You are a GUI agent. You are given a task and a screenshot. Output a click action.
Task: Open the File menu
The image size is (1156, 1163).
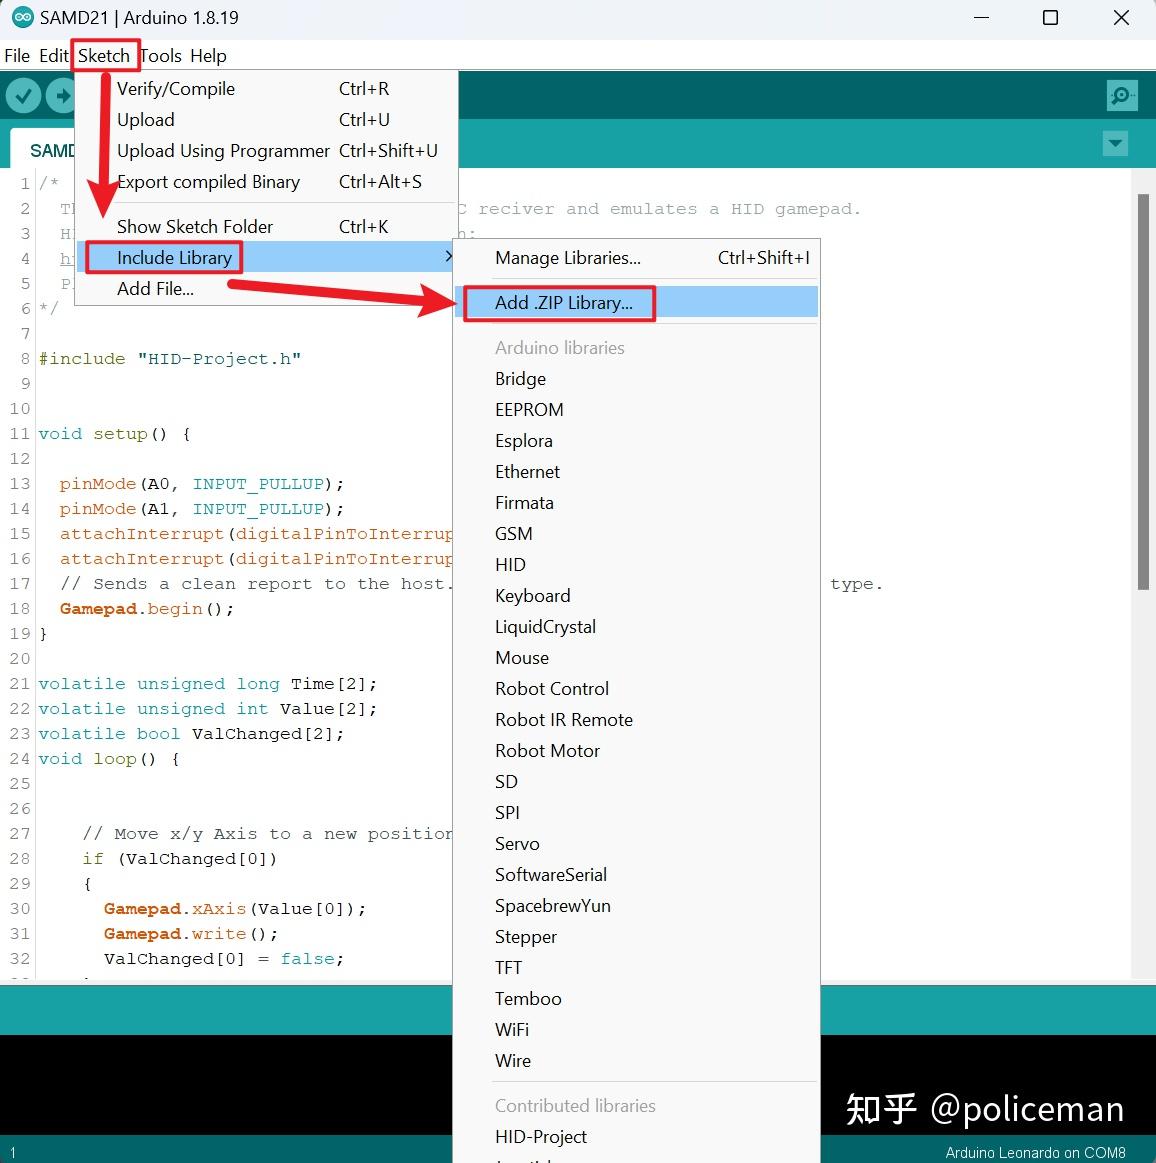click(x=16, y=56)
